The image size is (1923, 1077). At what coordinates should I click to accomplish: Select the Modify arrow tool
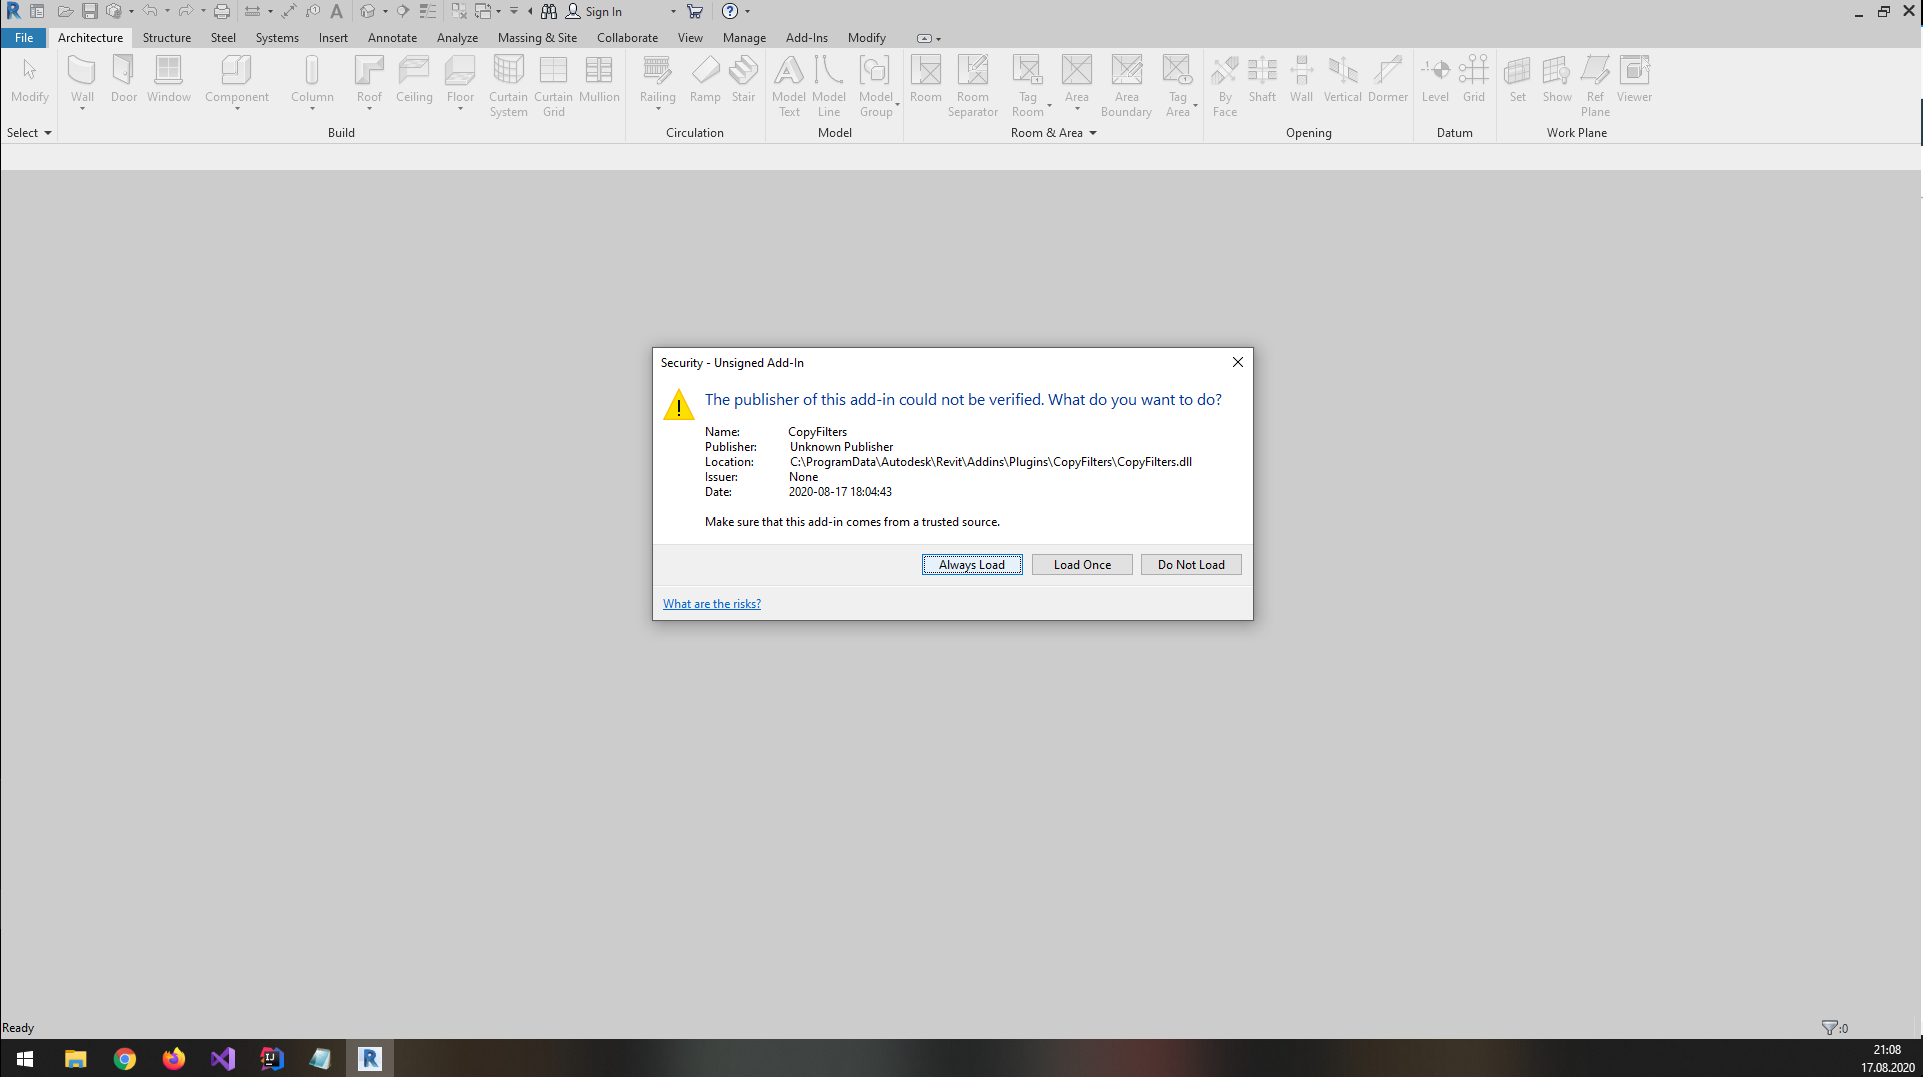point(30,80)
